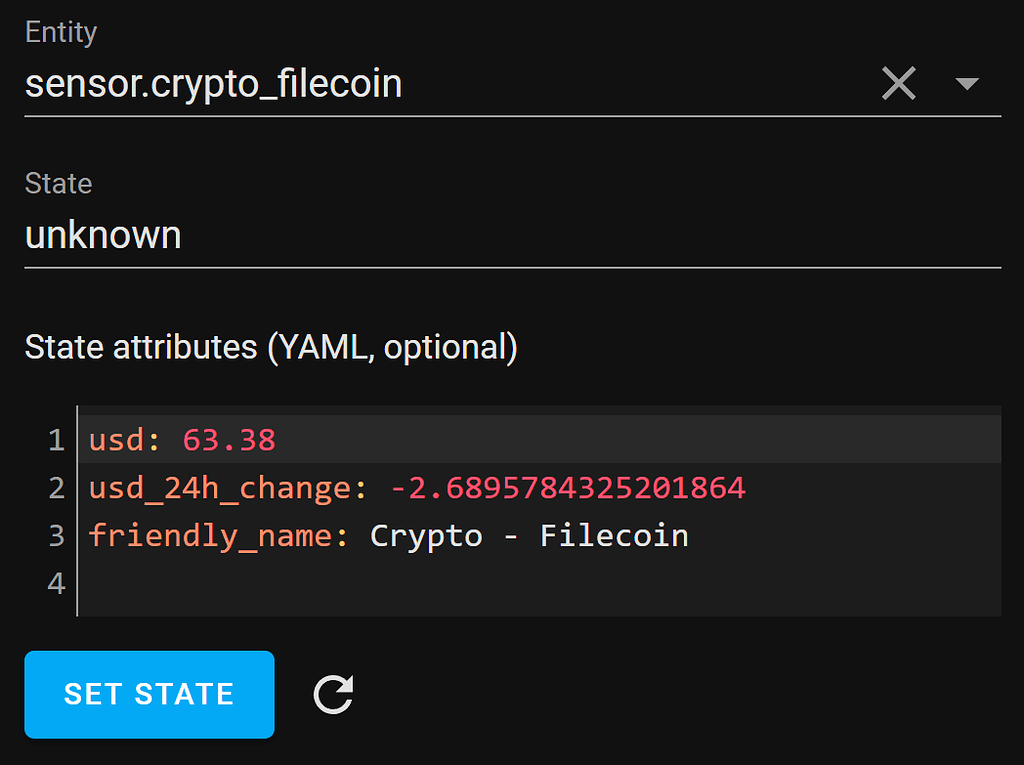Place cursor on the usd_24h_change value
Image resolution: width=1024 pixels, height=765 pixels.
tap(567, 488)
